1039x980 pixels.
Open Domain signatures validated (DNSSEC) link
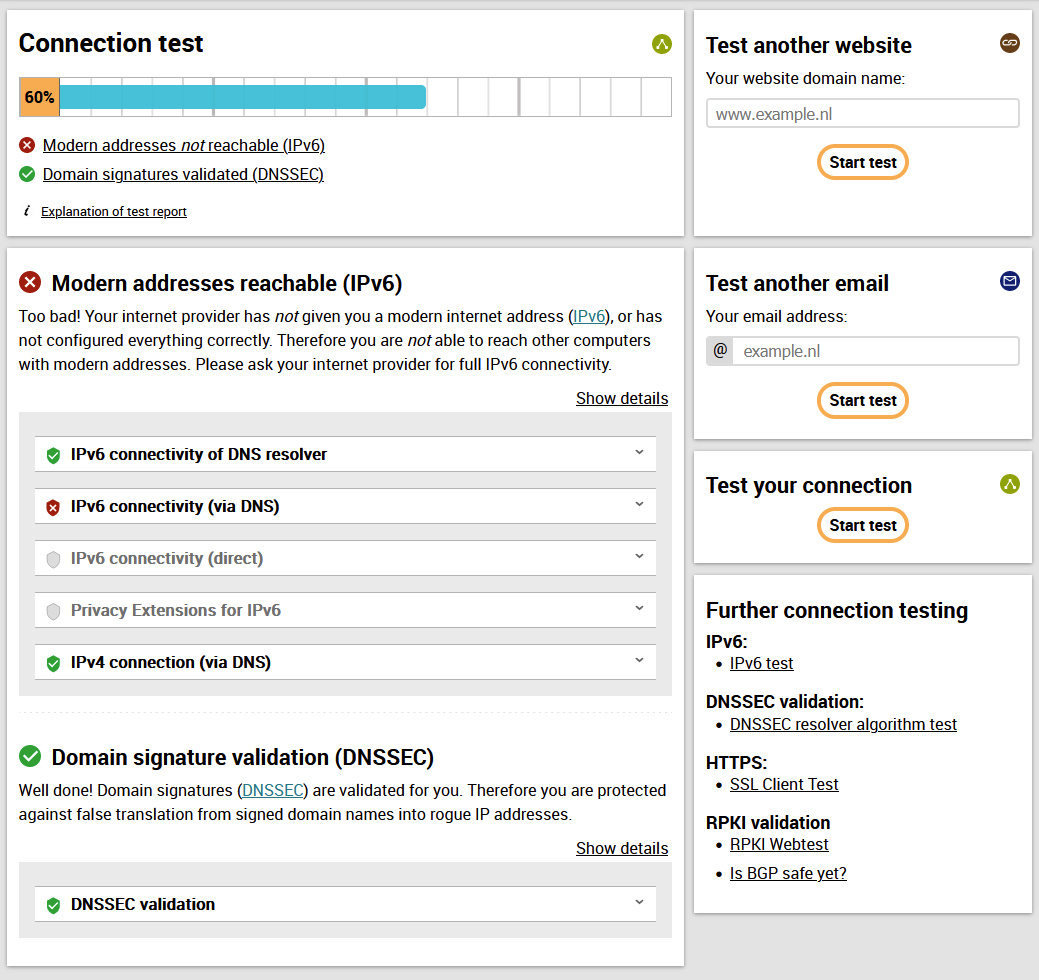(x=183, y=174)
